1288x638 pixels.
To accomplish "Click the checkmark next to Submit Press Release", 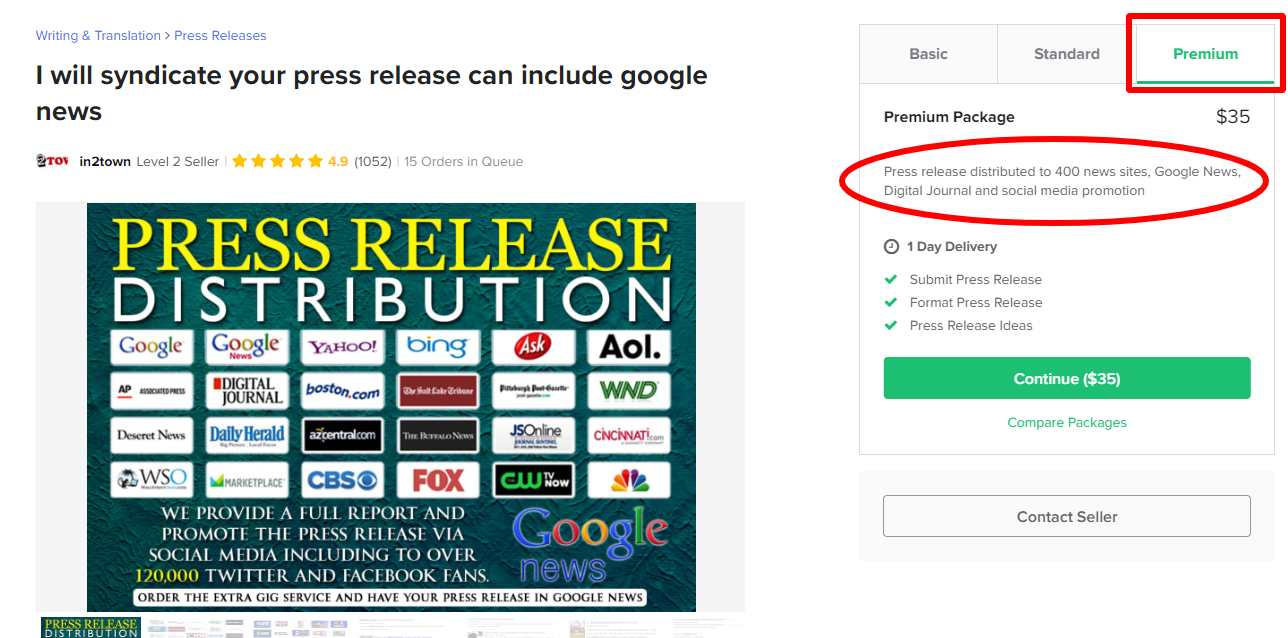I will (891, 280).
